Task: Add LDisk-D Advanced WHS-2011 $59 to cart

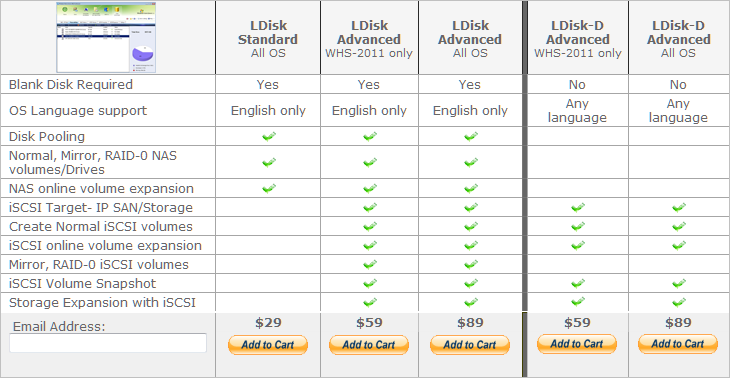Action: pyautogui.click(x=577, y=344)
